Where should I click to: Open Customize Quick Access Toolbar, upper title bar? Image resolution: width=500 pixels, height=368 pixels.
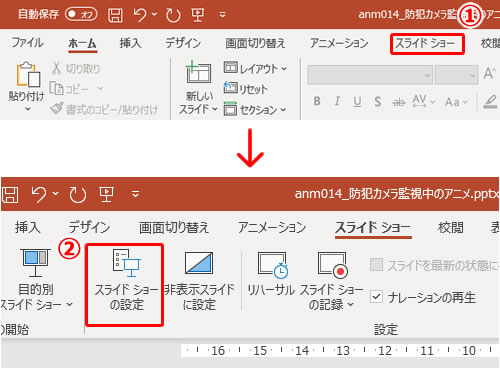click(223, 15)
